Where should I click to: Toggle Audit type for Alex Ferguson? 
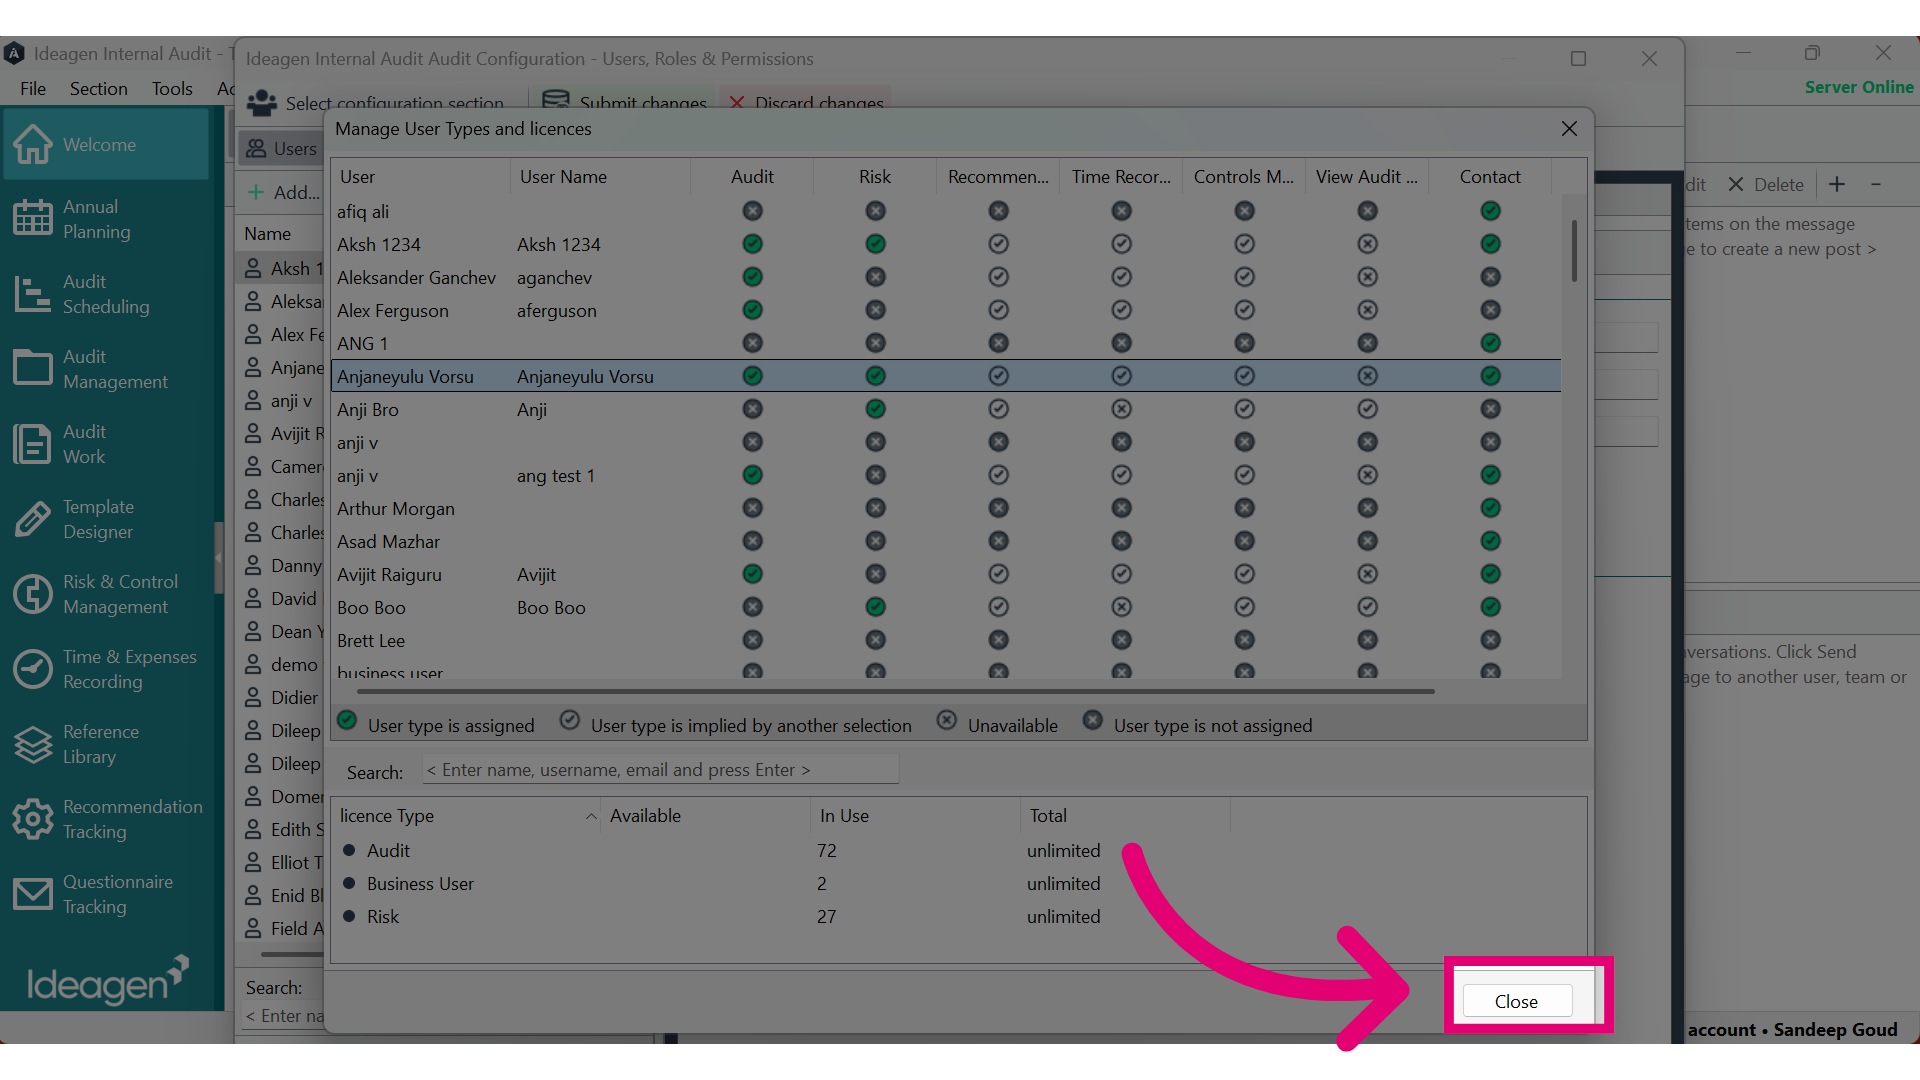click(x=752, y=310)
